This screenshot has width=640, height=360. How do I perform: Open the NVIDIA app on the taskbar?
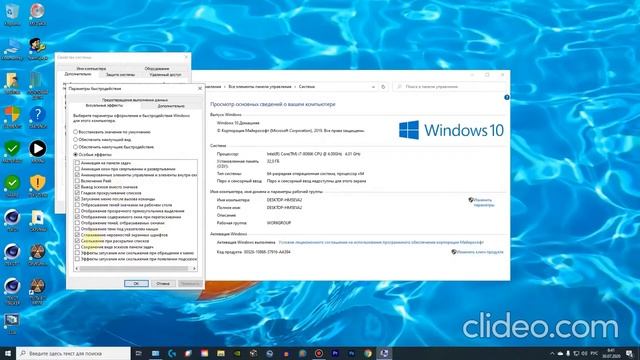[237, 353]
